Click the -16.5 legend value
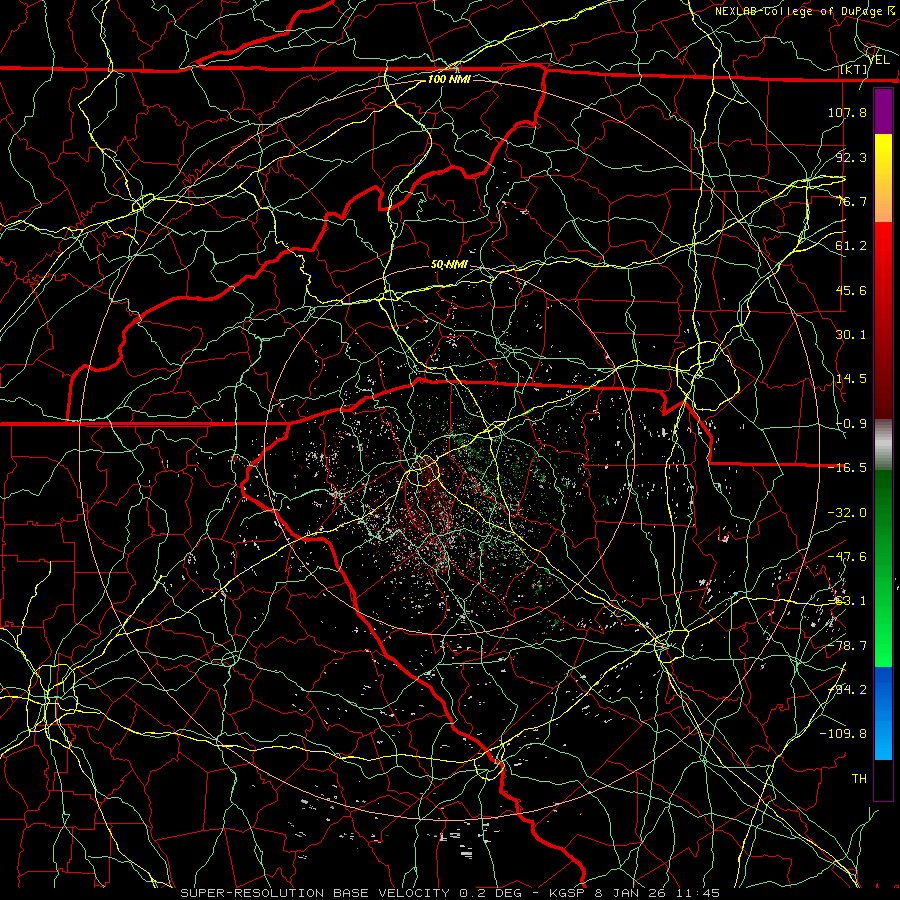 click(x=847, y=468)
